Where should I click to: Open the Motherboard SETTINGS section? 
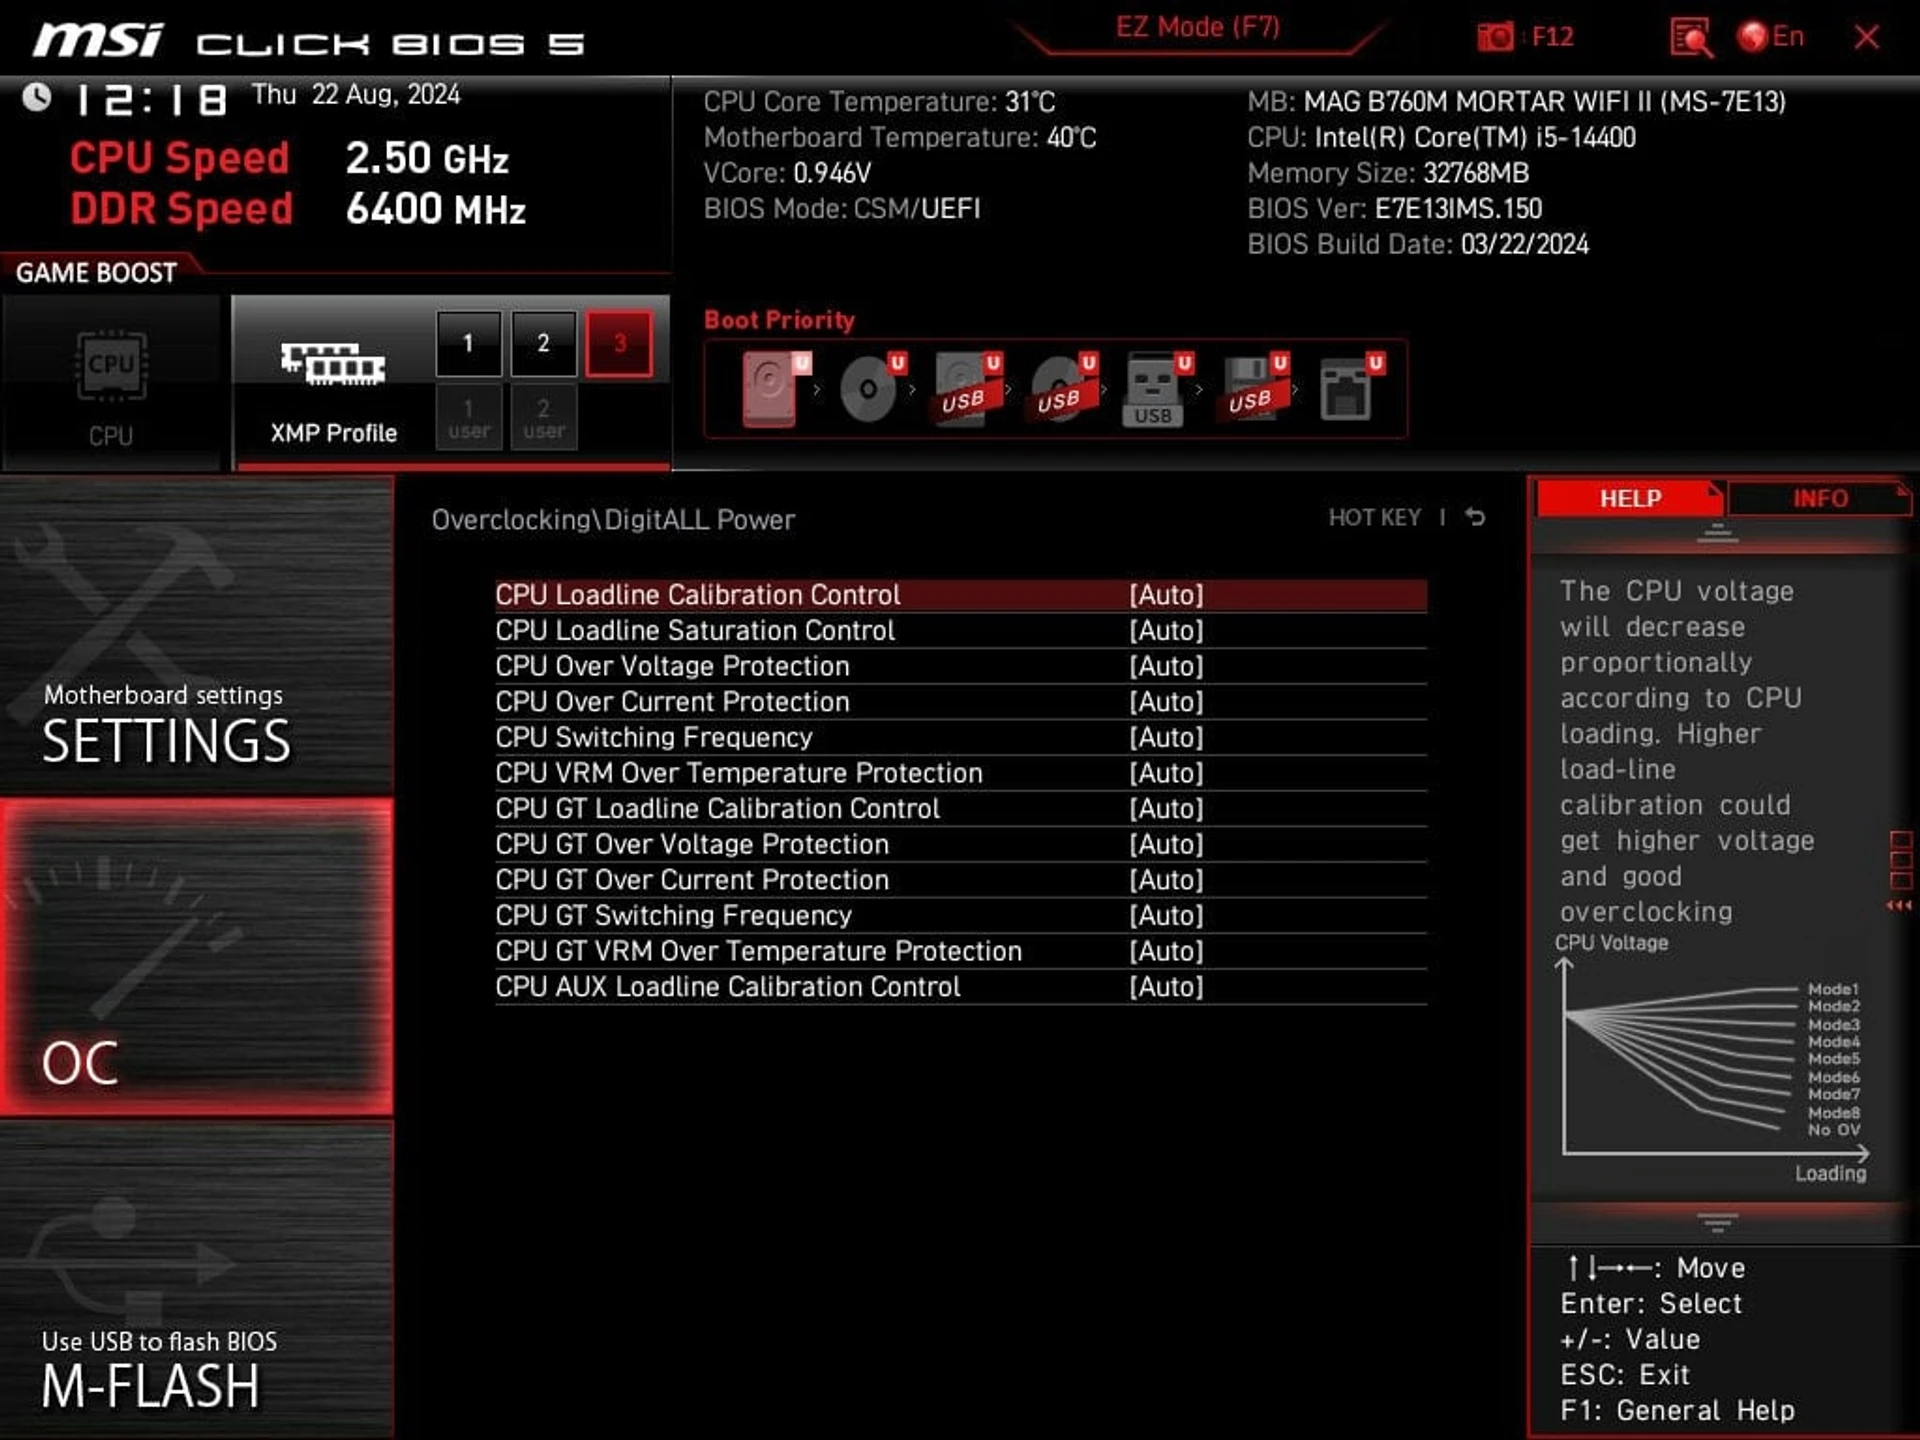point(196,636)
